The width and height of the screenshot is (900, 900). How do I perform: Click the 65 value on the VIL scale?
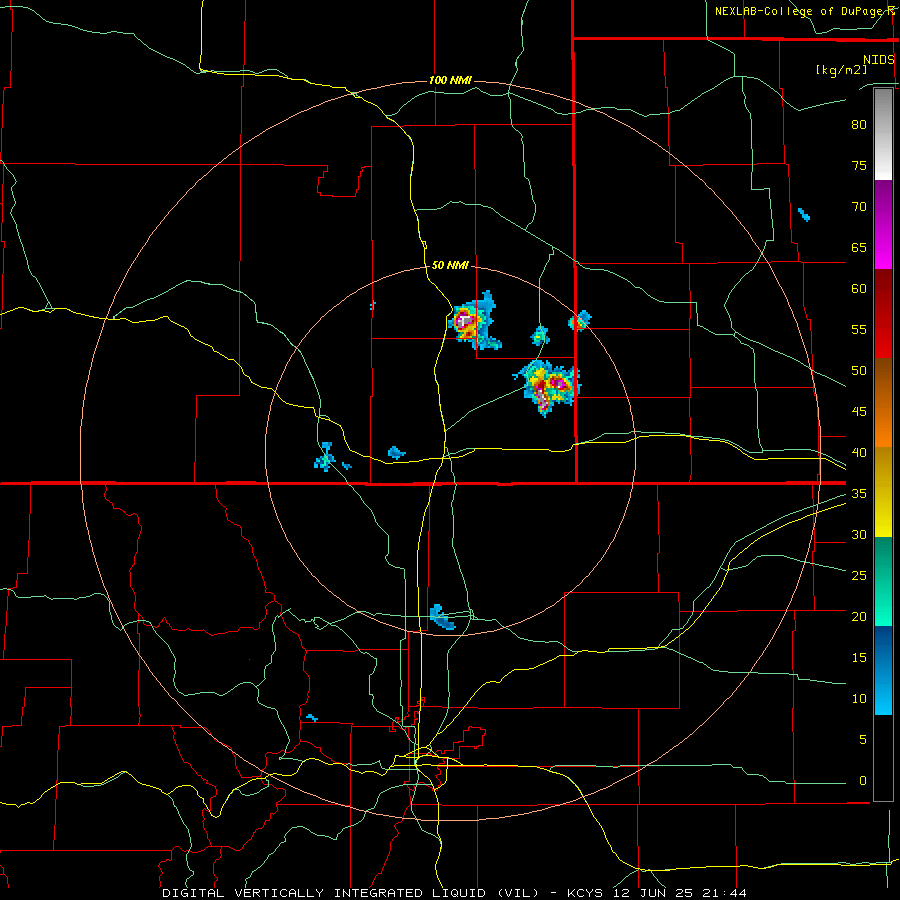pyautogui.click(x=859, y=247)
